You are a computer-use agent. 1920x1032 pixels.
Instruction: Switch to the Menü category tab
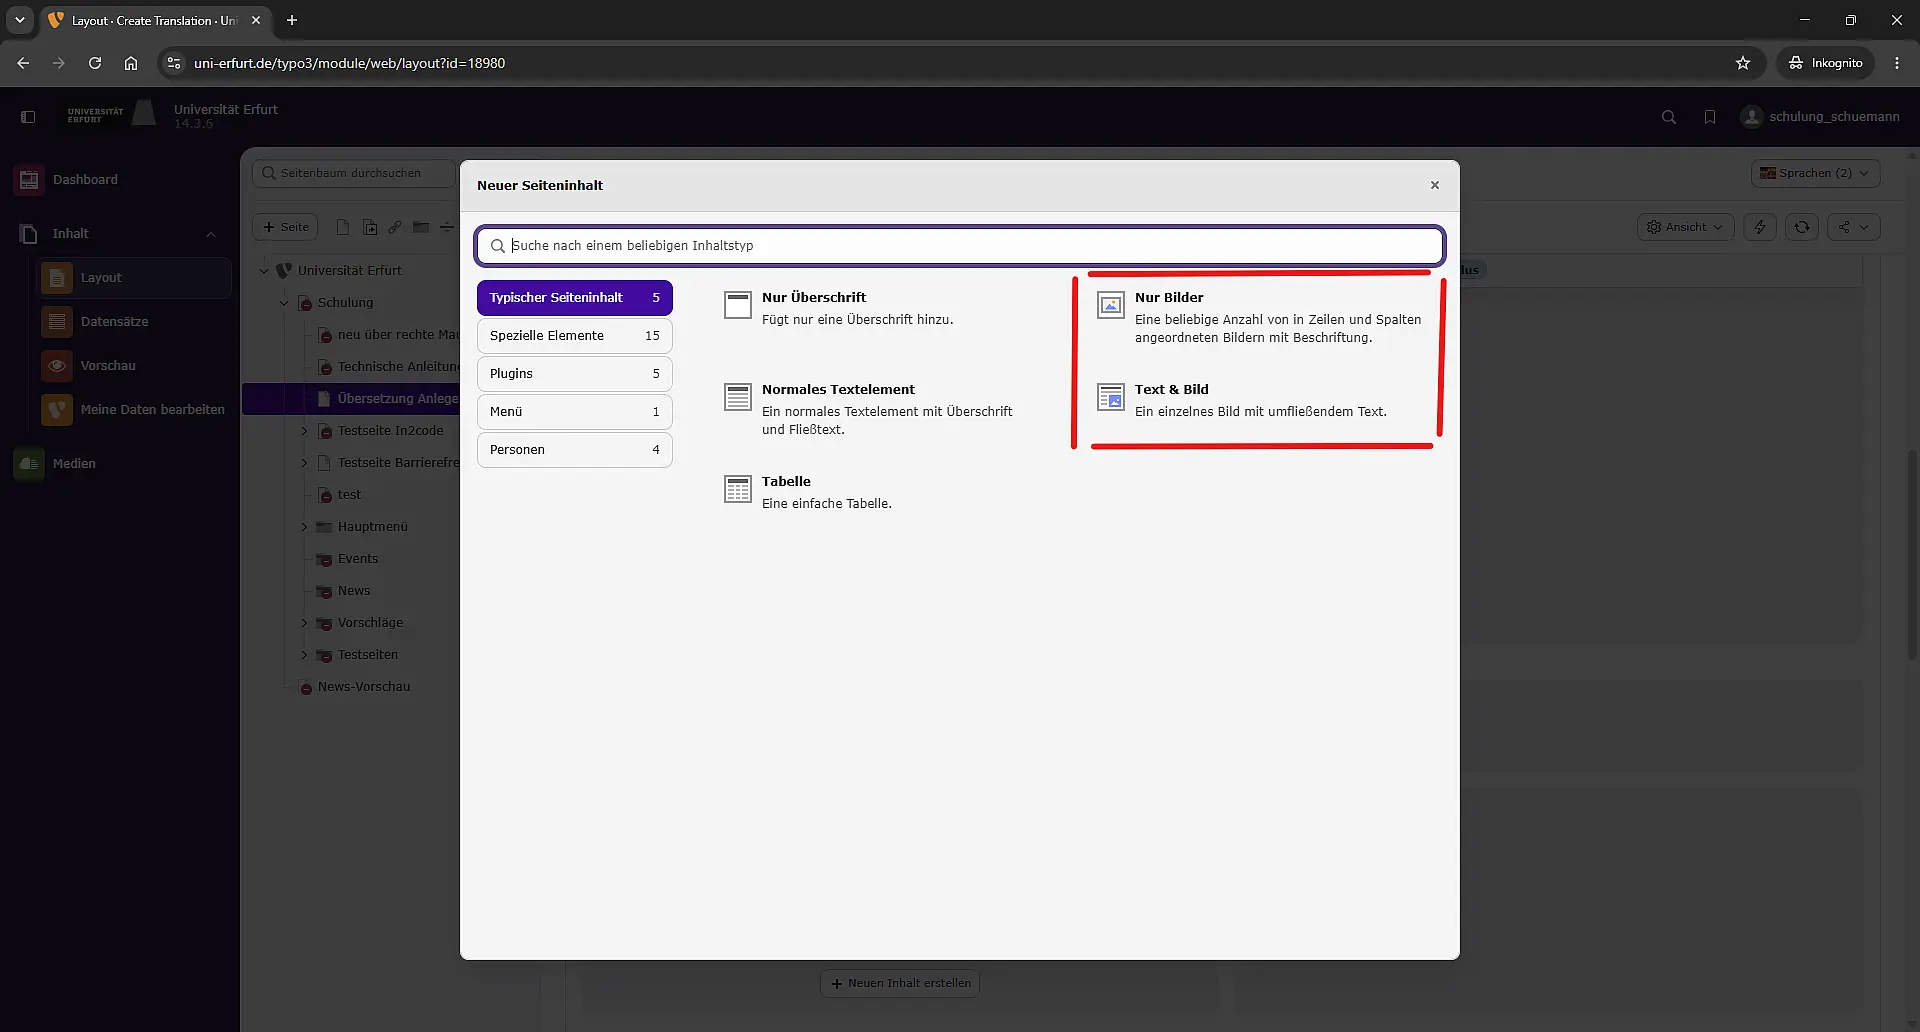pos(575,412)
